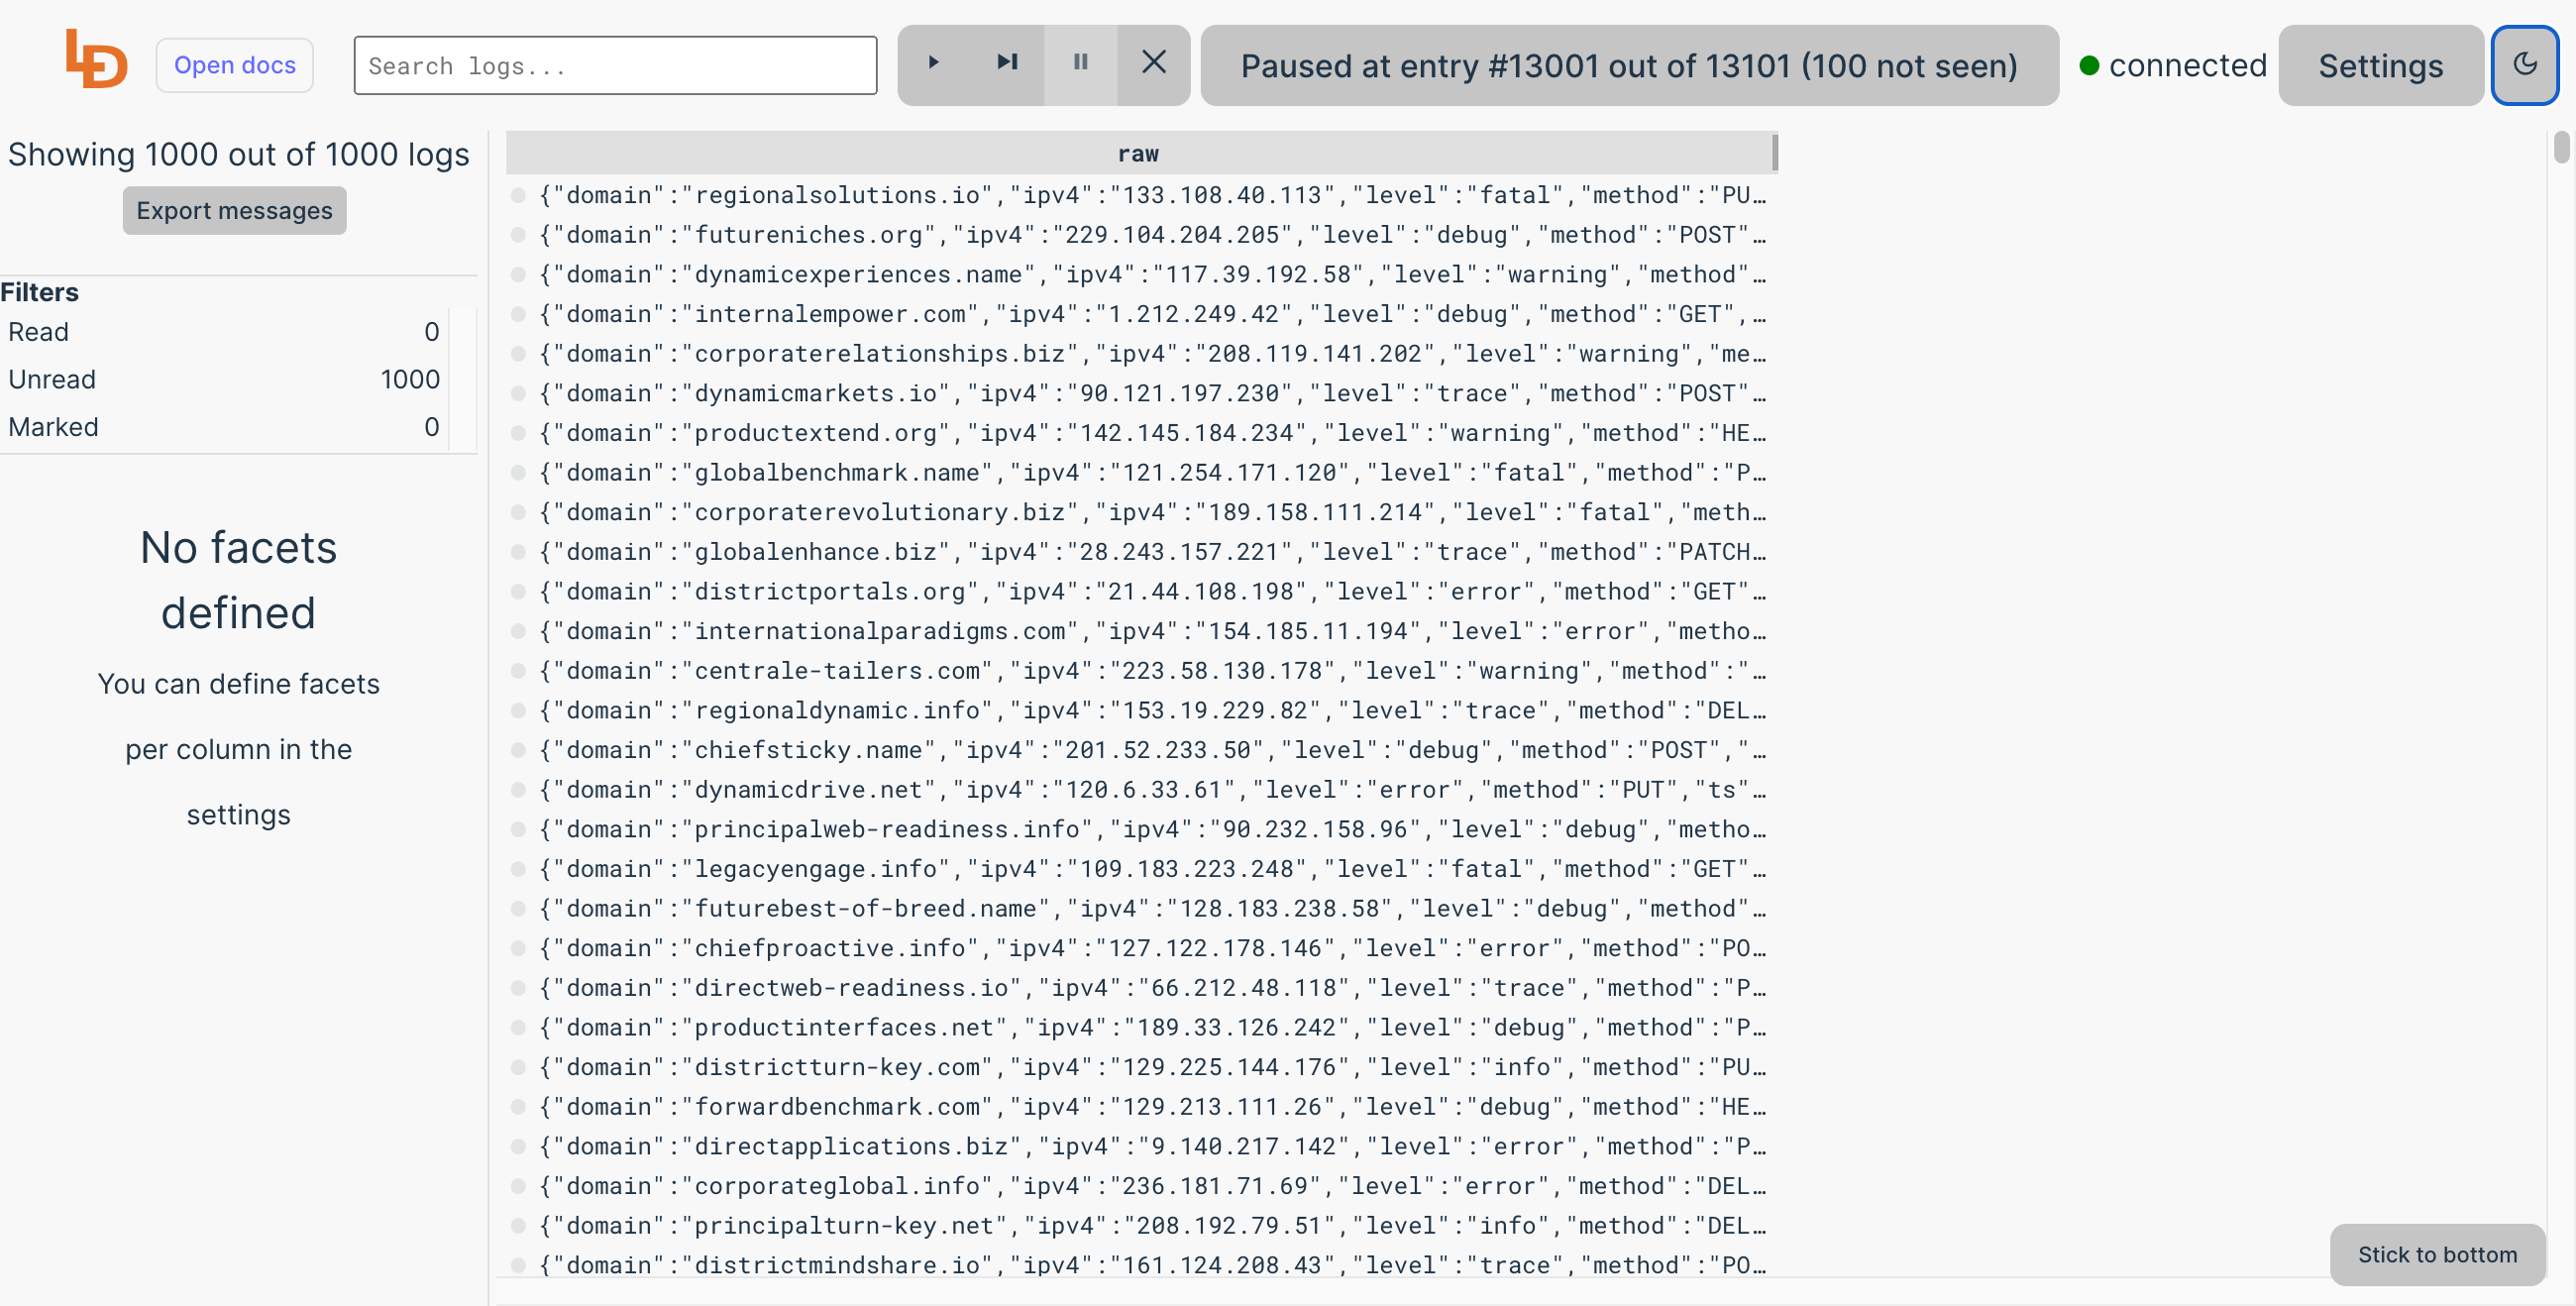Click the vertical scrollbar thumb
This screenshot has width=2576, height=1306.
coord(2560,147)
